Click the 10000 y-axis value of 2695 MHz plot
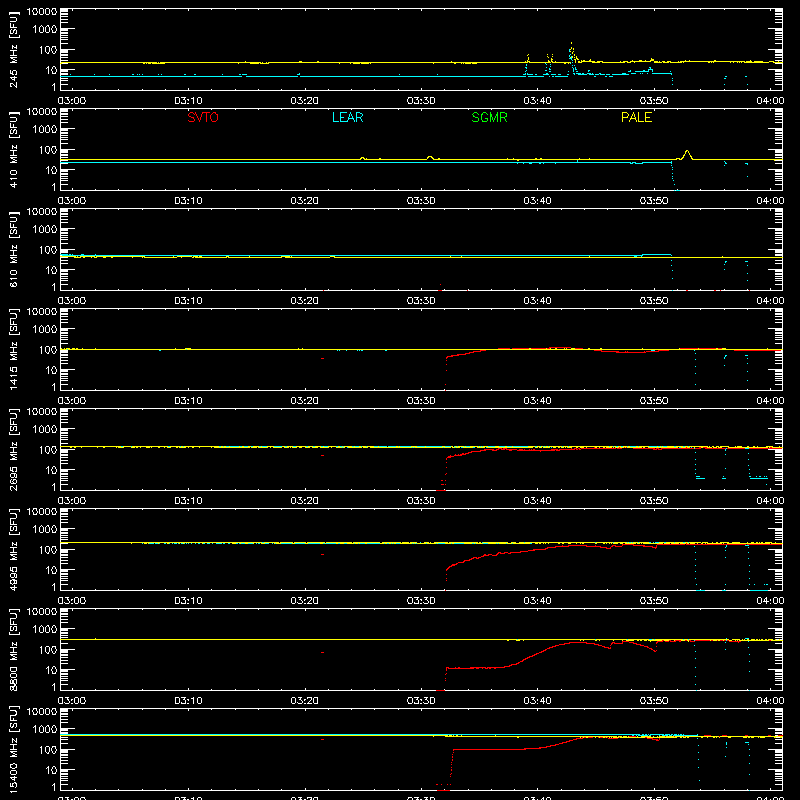Screen dimensions: 800x800 (x=42, y=412)
